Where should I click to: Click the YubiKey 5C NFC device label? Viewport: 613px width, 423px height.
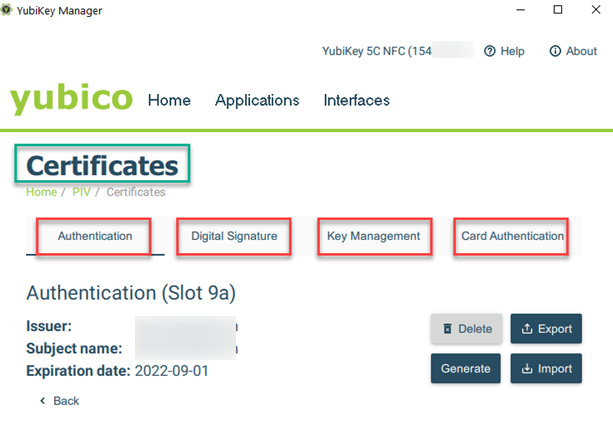point(397,51)
